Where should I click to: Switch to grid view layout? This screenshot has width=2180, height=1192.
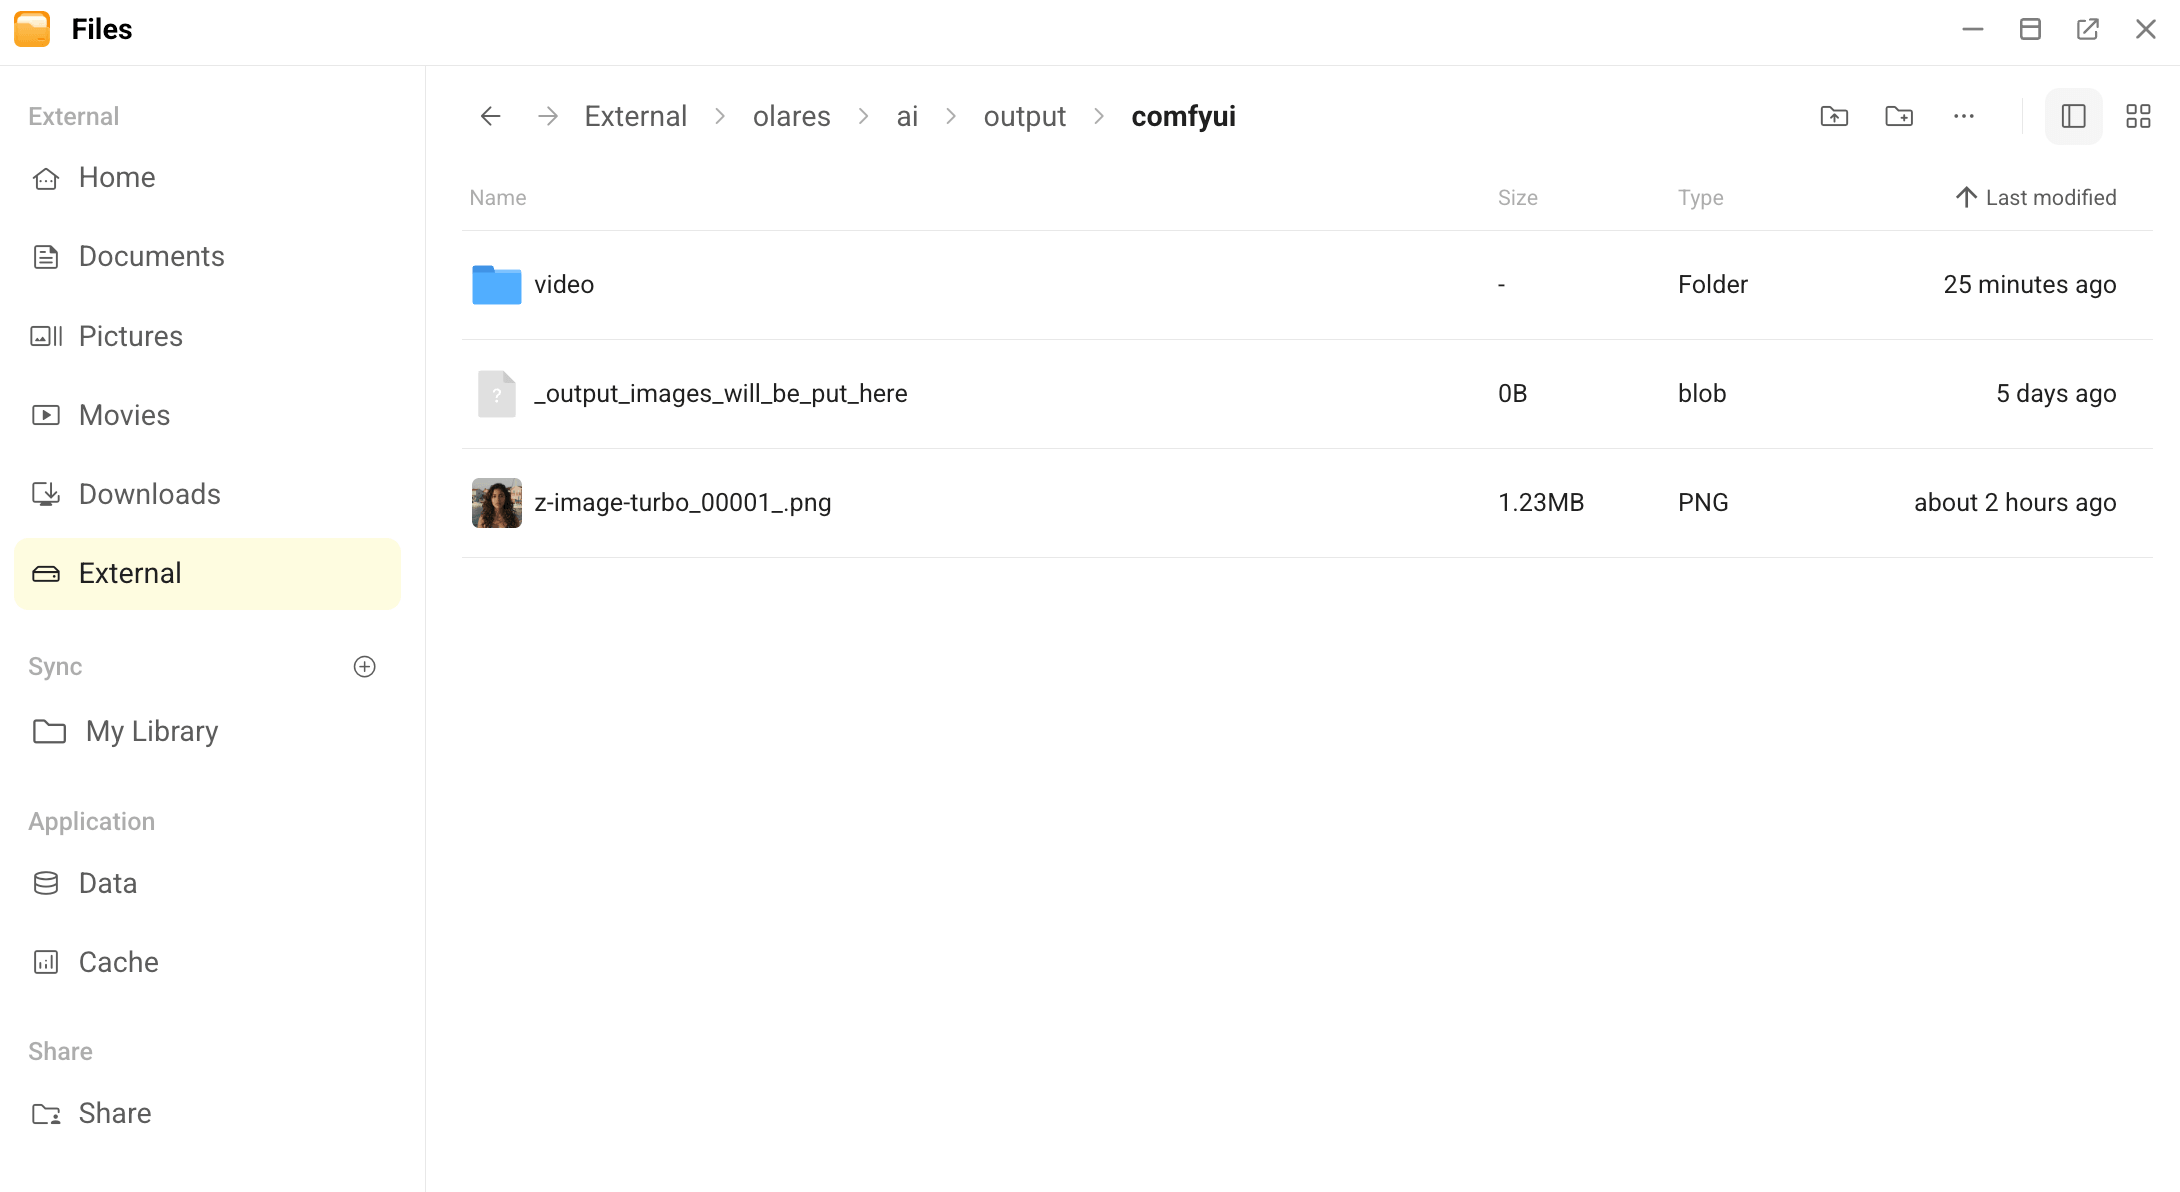coord(2138,116)
